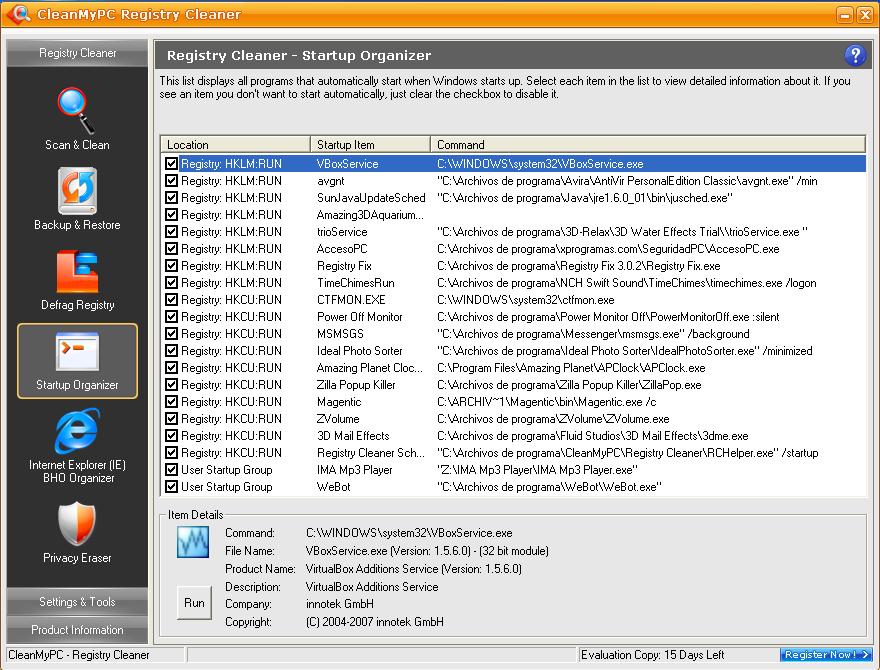The image size is (880, 670).
Task: Uncheck the SunJavaUpdateSched checkbox
Action: tap(171, 198)
